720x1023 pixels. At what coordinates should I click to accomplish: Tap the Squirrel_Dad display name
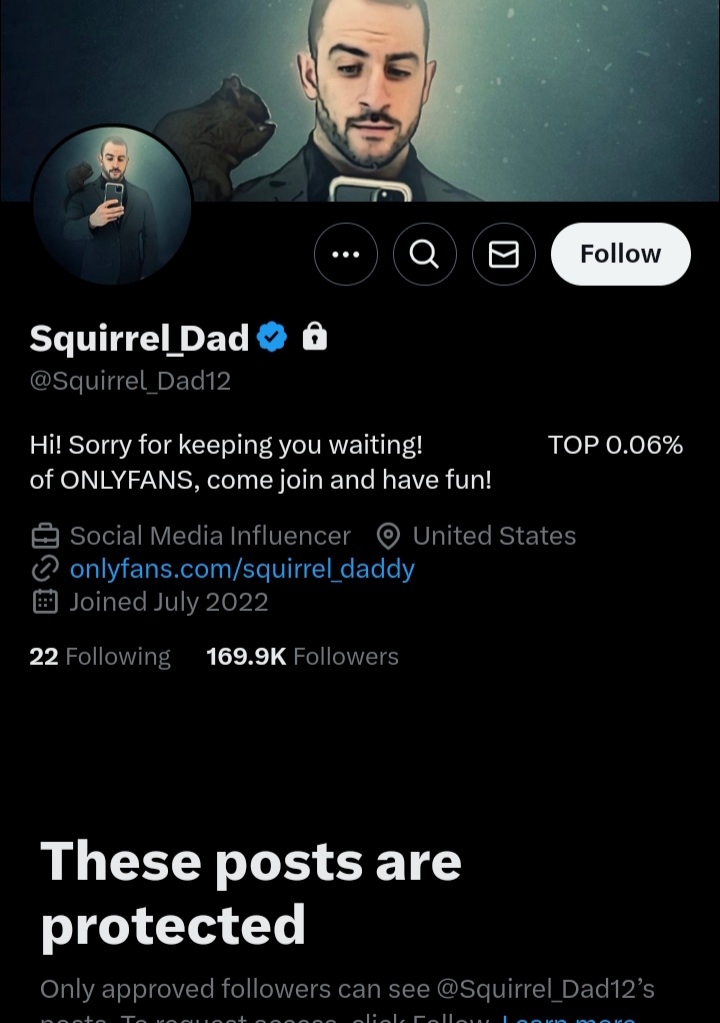[139, 339]
